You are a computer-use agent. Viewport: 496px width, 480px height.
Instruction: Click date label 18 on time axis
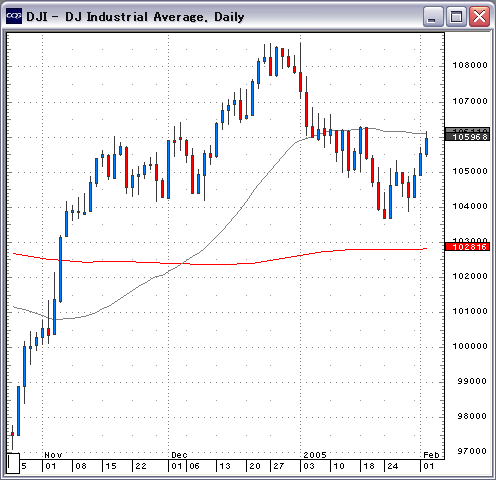369,466
